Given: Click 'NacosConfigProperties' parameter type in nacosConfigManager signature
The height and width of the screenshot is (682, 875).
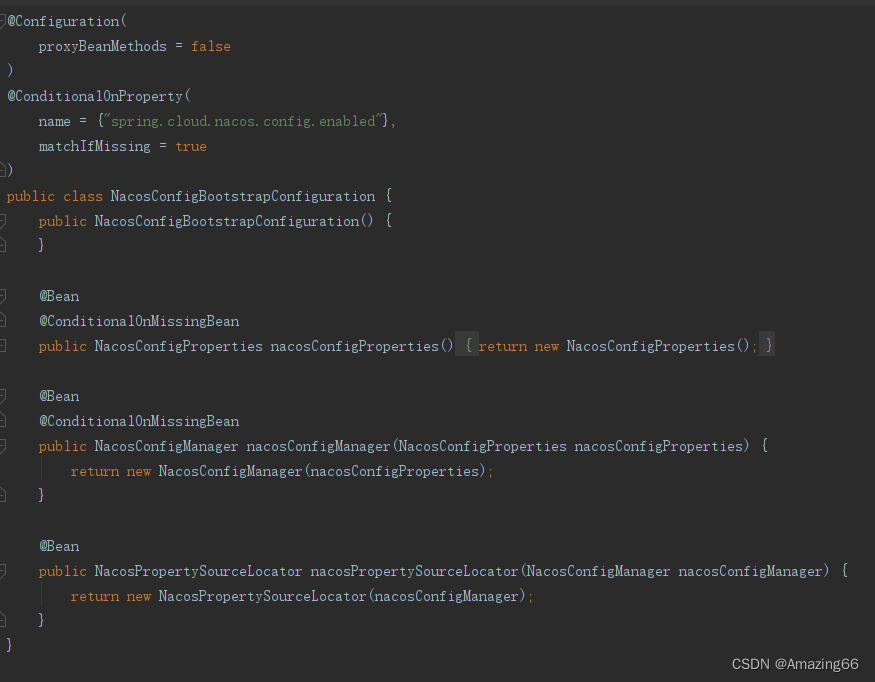Looking at the screenshot, I should click(483, 446).
